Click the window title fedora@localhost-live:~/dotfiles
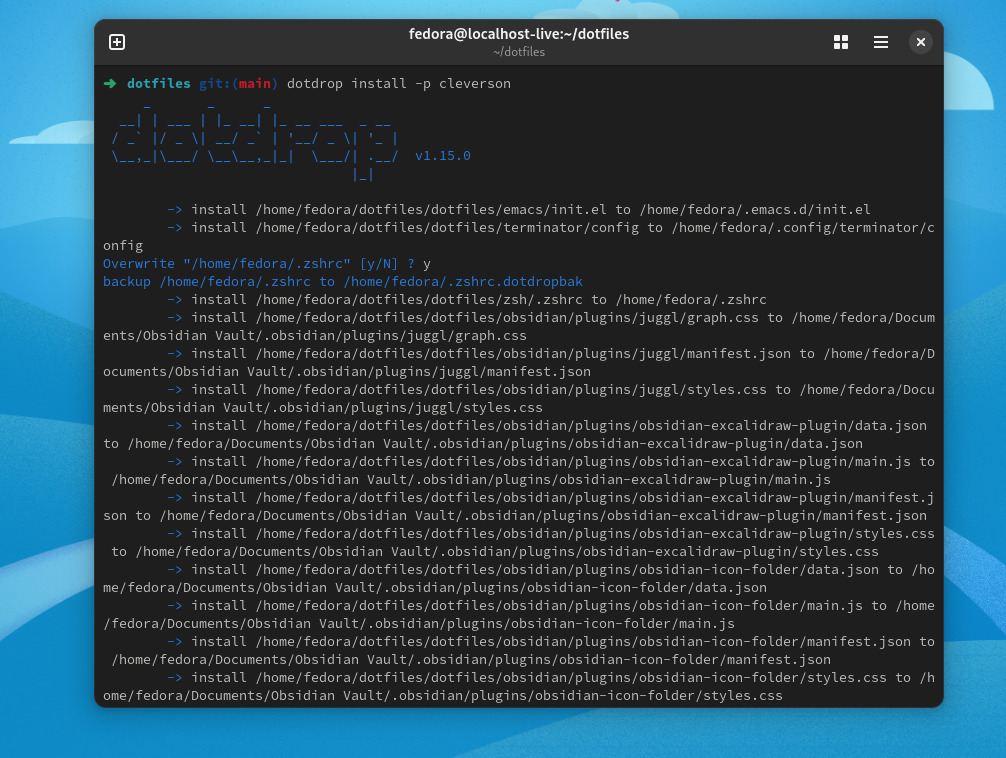The width and height of the screenshot is (1006, 758). [x=519, y=33]
